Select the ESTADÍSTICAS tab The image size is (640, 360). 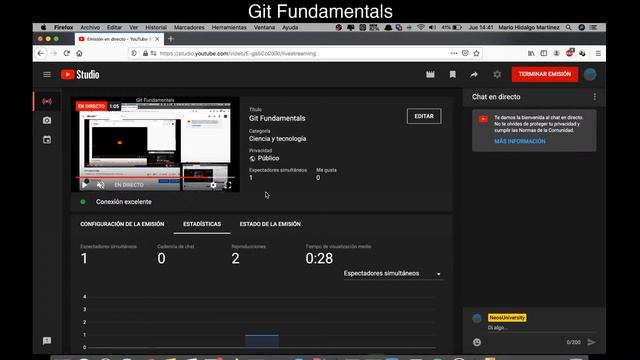[x=202, y=224]
